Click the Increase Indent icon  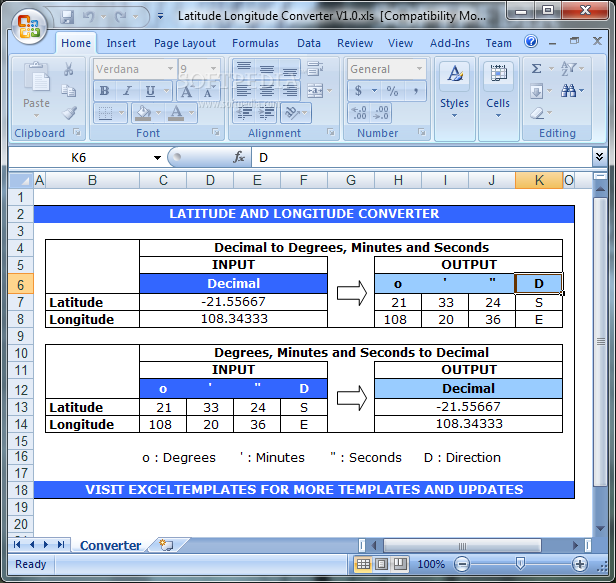[267, 113]
